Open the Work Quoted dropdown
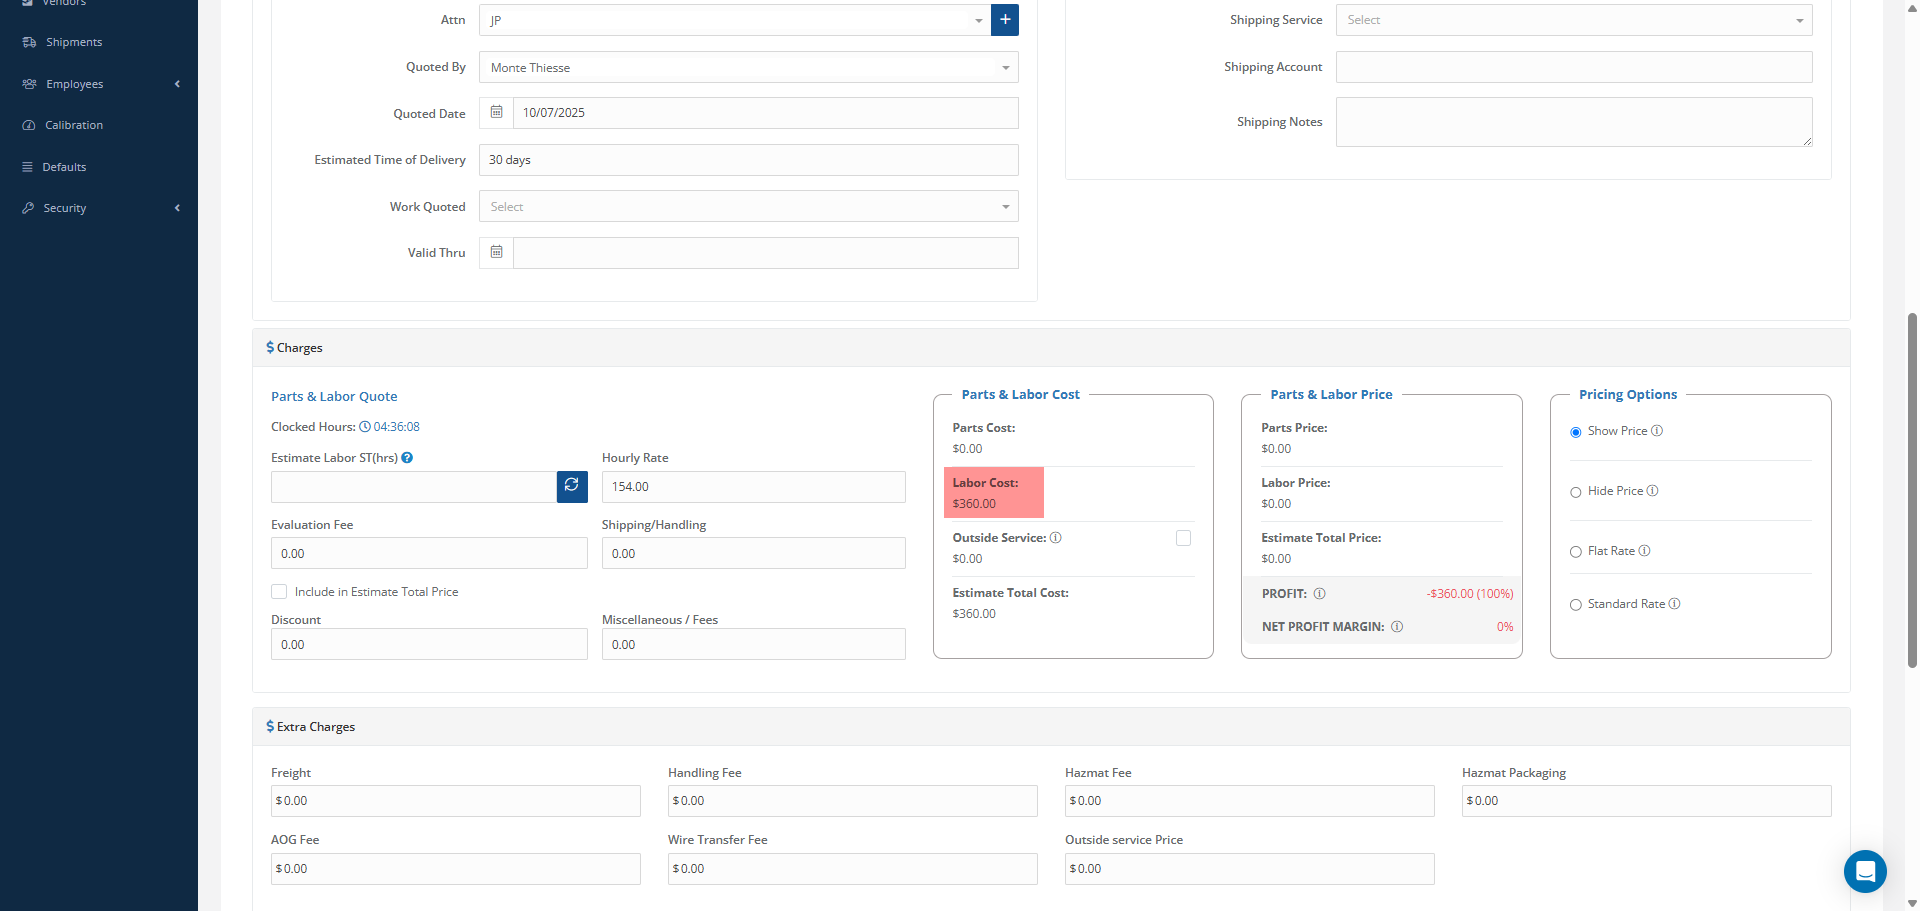This screenshot has height=911, width=1920. [748, 207]
